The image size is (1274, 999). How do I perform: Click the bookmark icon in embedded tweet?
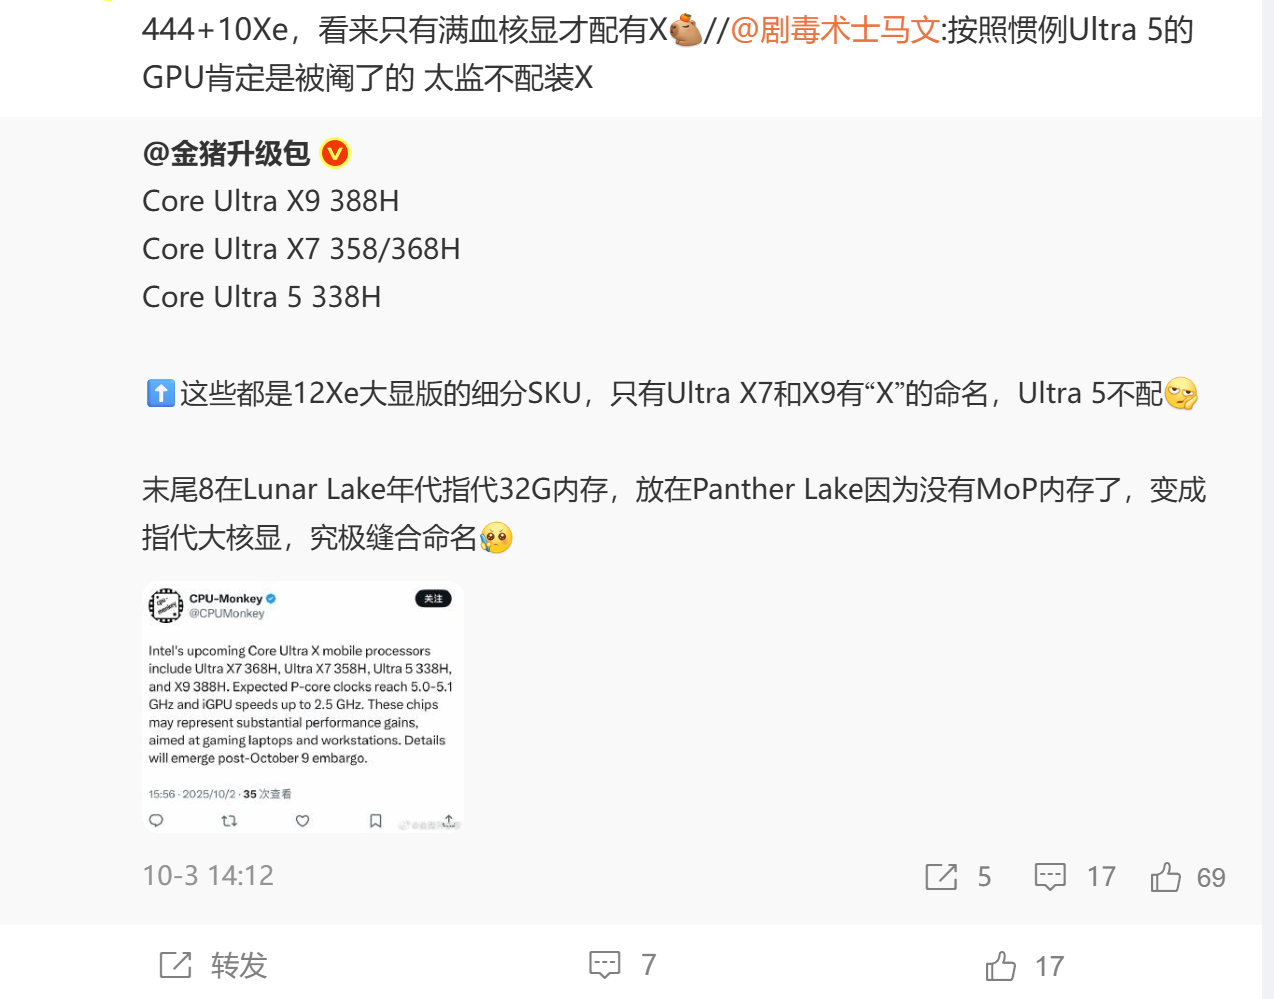pos(376,821)
